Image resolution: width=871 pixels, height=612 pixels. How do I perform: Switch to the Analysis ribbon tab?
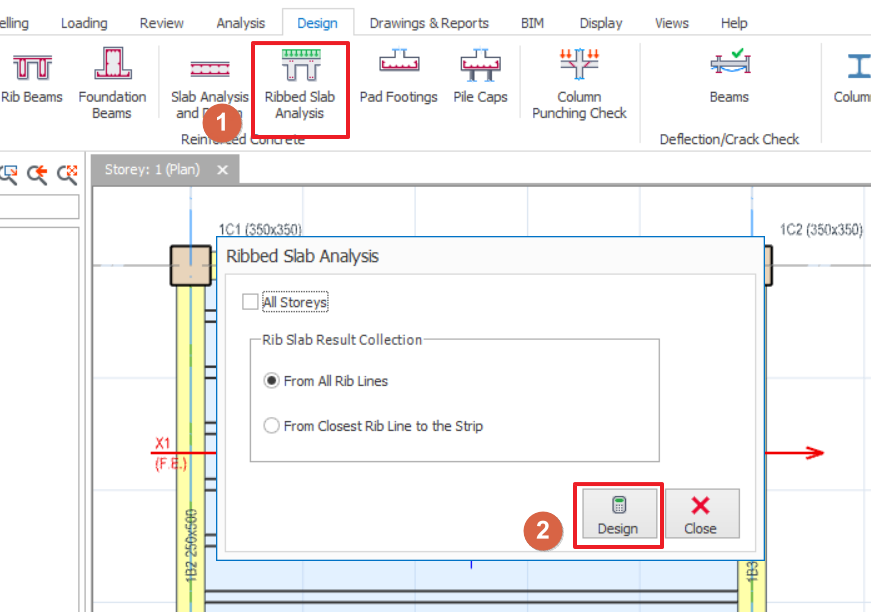tap(241, 23)
